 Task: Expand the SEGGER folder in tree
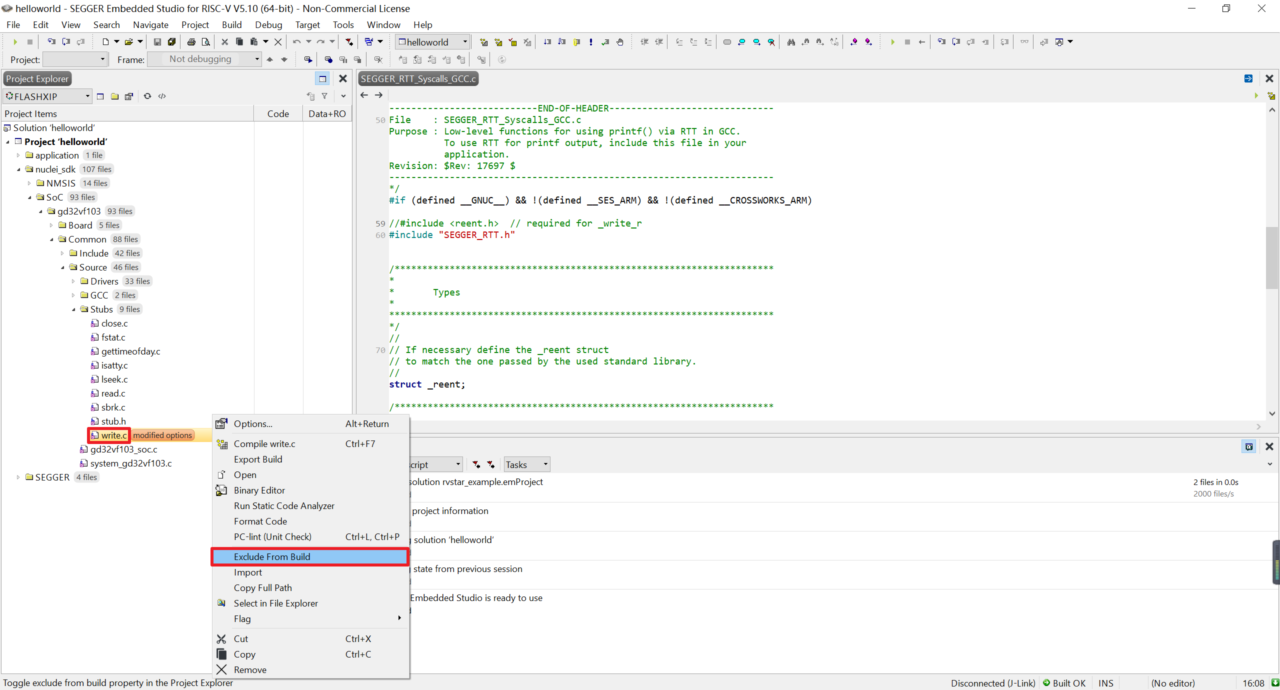18,477
